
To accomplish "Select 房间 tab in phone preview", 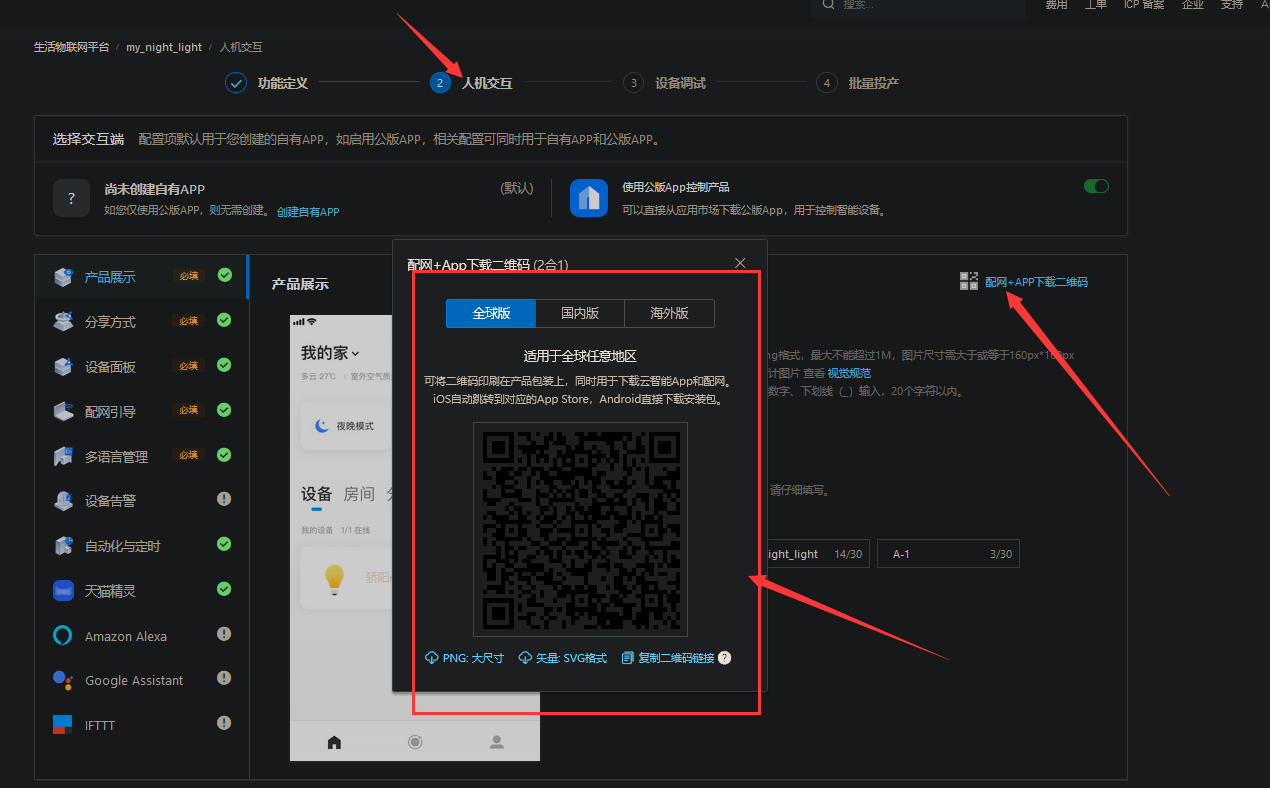I will [359, 494].
